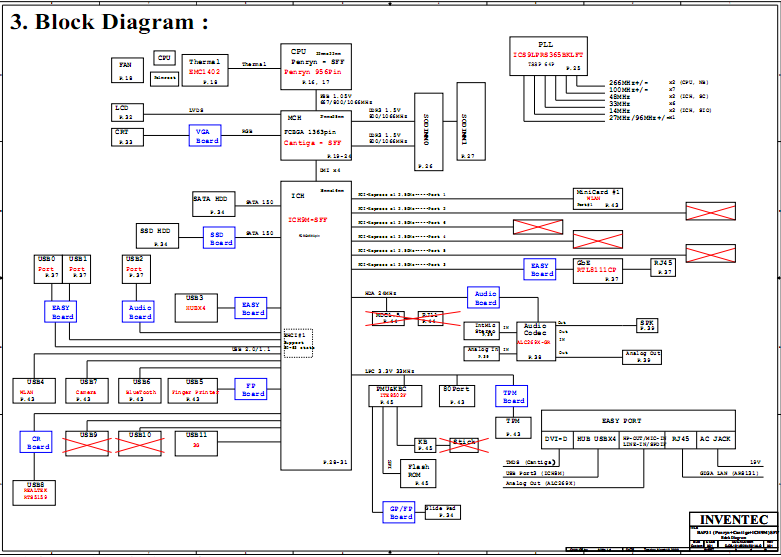The image size is (781, 557).
Task: Select the USB2 Port block
Action: tap(136, 270)
